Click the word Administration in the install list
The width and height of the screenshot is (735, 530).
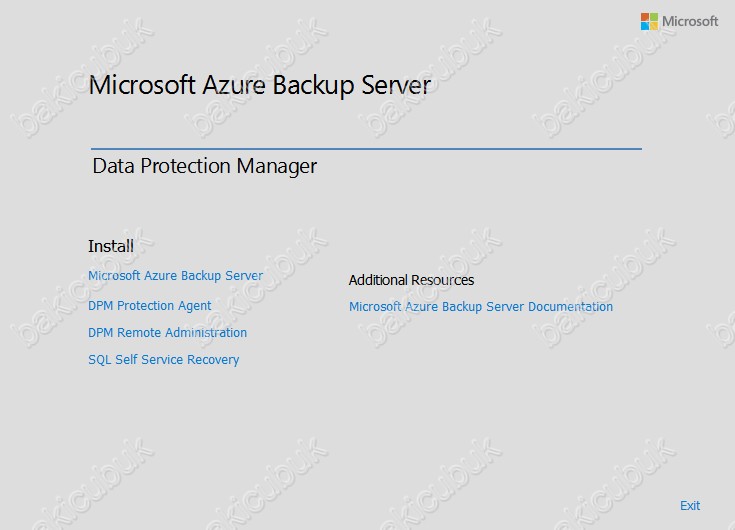click(x=206, y=333)
